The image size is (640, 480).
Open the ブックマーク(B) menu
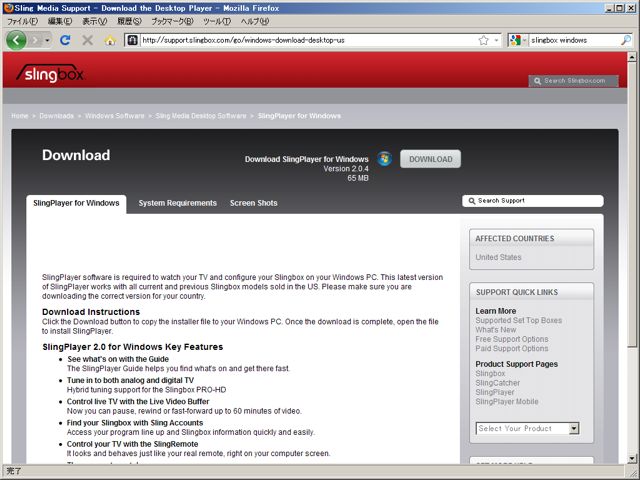click(x=172, y=21)
